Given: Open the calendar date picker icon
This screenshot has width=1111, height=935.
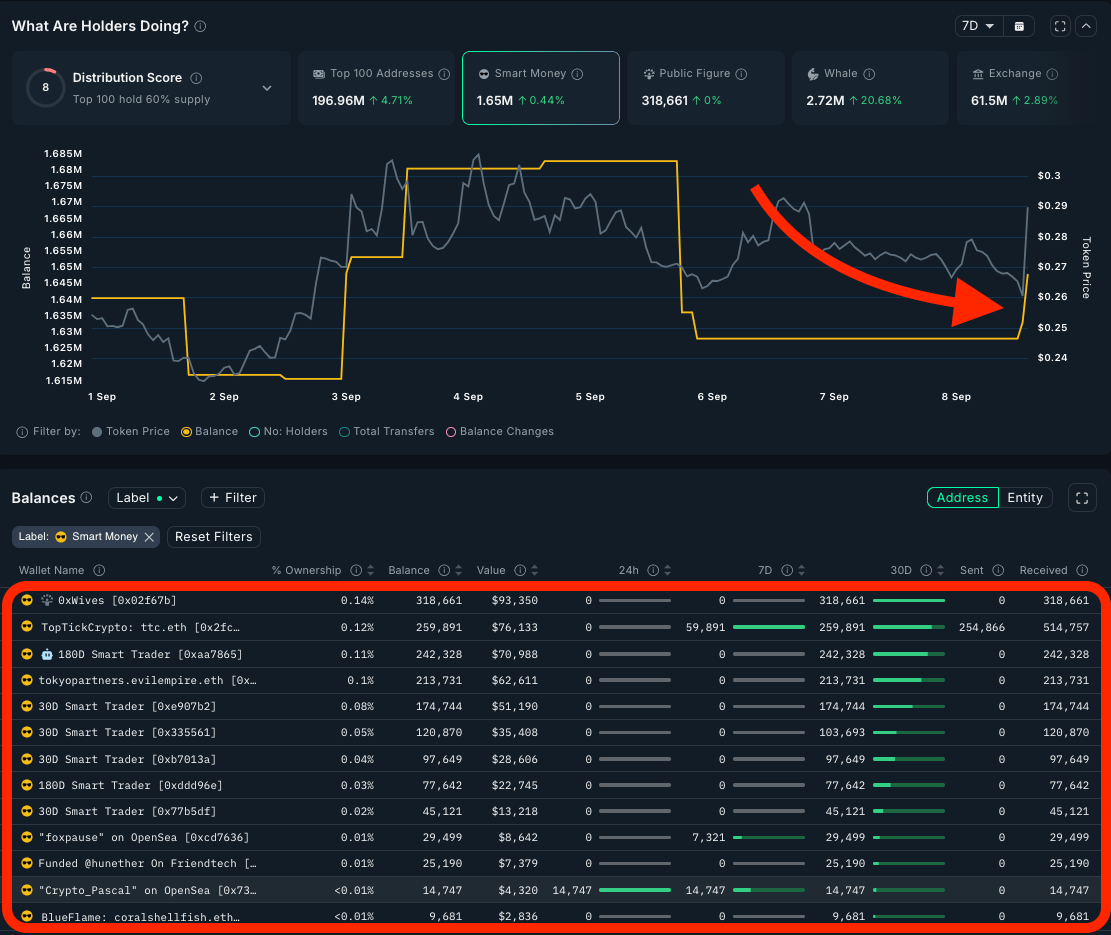Looking at the screenshot, I should pos(1019,26).
